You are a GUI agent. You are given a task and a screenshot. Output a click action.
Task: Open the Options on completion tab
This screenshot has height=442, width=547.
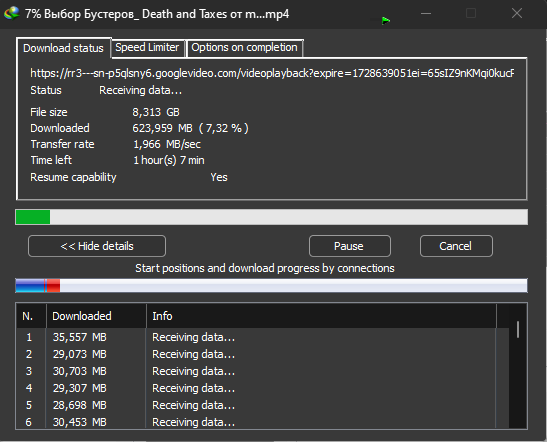[245, 47]
